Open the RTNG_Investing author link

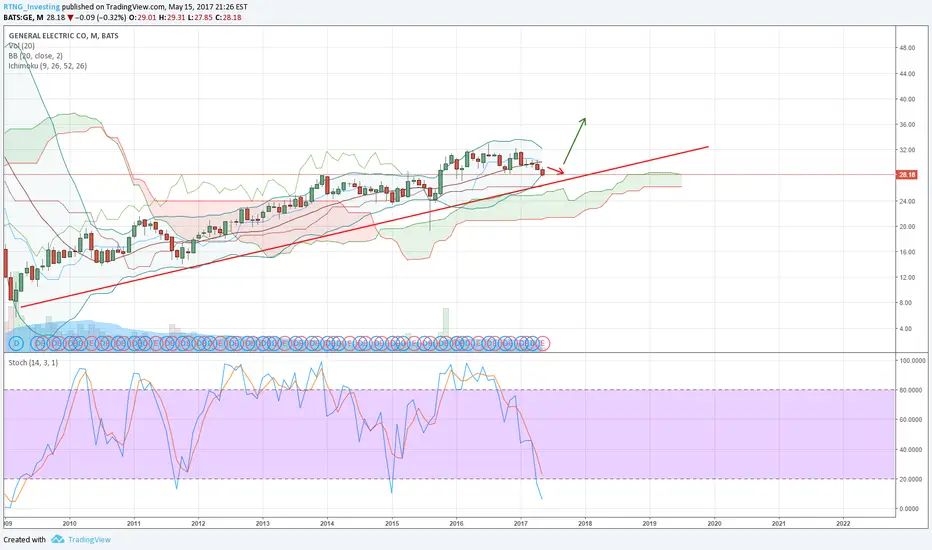click(x=32, y=7)
